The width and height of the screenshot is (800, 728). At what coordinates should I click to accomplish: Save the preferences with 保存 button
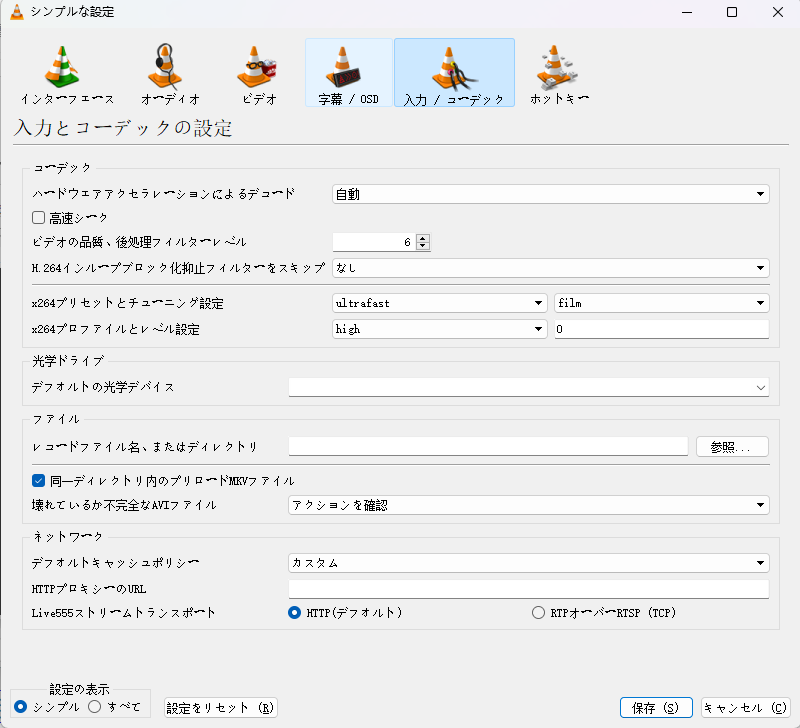tap(655, 707)
